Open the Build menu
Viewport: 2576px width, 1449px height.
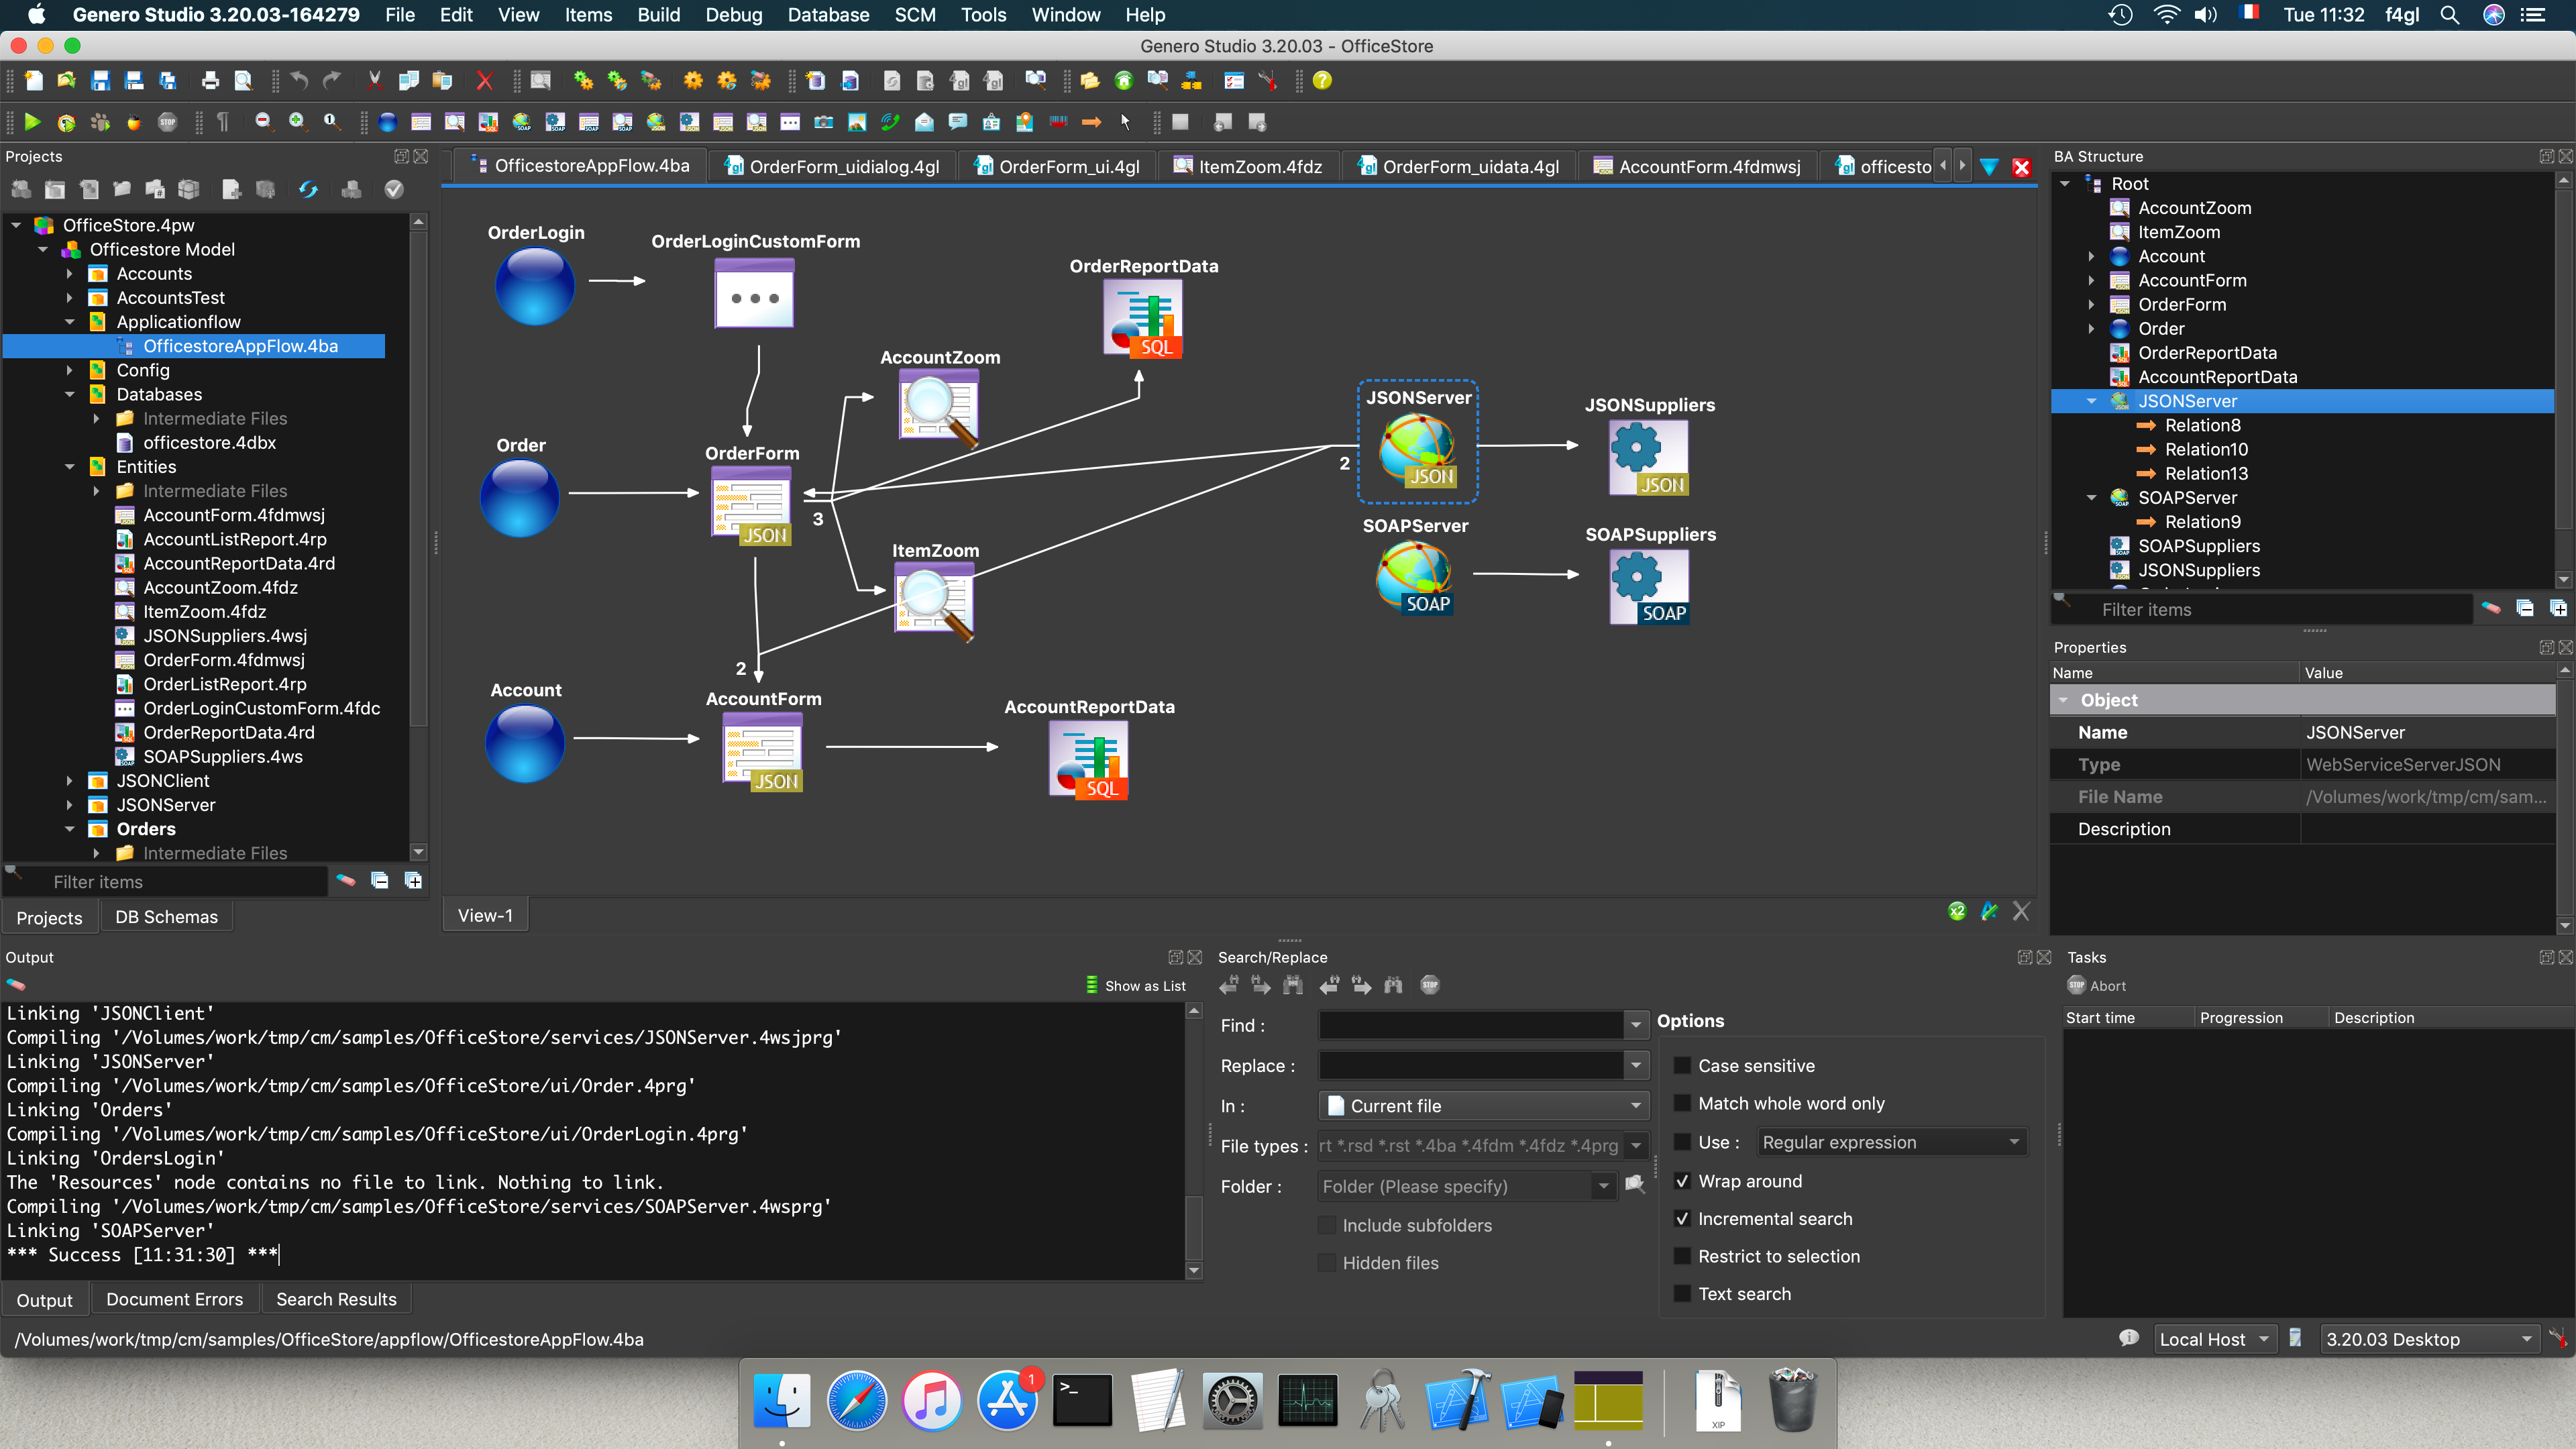(x=658, y=15)
